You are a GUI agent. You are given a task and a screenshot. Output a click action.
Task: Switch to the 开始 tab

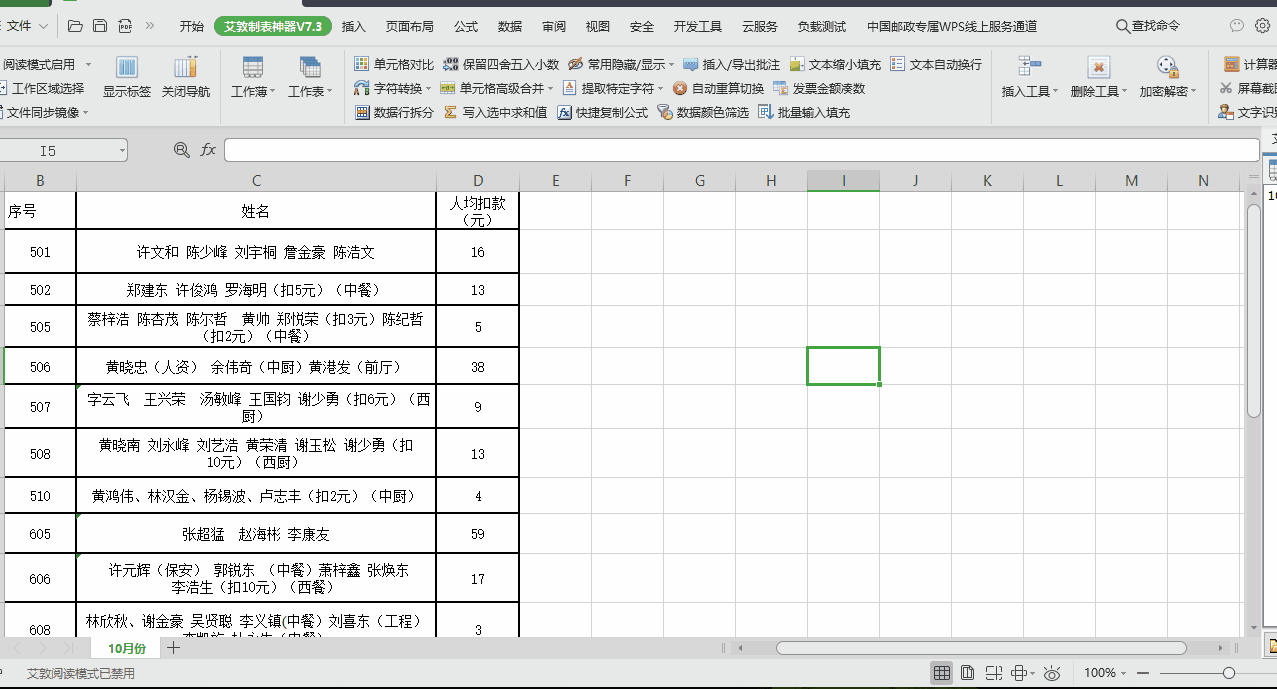192,26
